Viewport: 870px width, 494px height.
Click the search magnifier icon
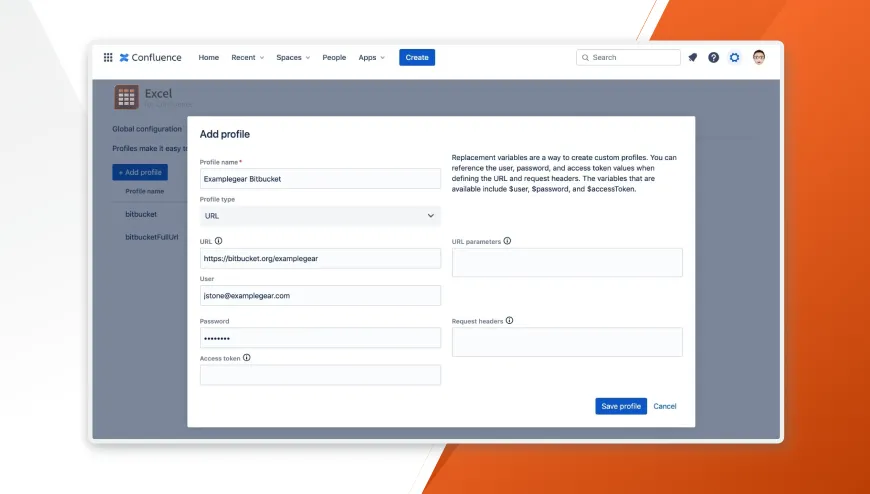click(585, 57)
